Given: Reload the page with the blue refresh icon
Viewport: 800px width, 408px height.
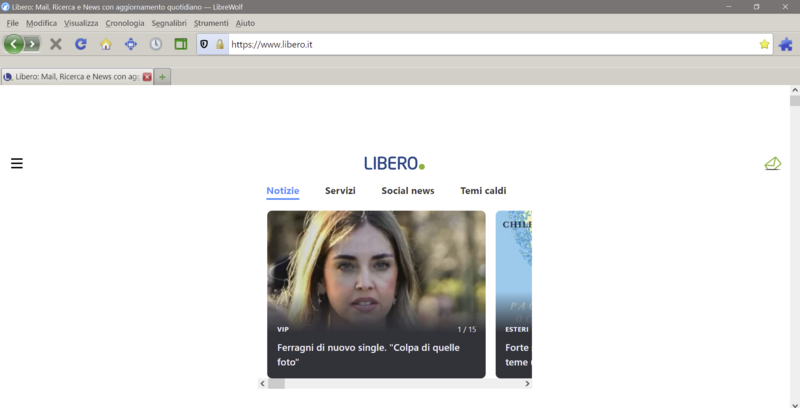Looking at the screenshot, I should point(81,44).
